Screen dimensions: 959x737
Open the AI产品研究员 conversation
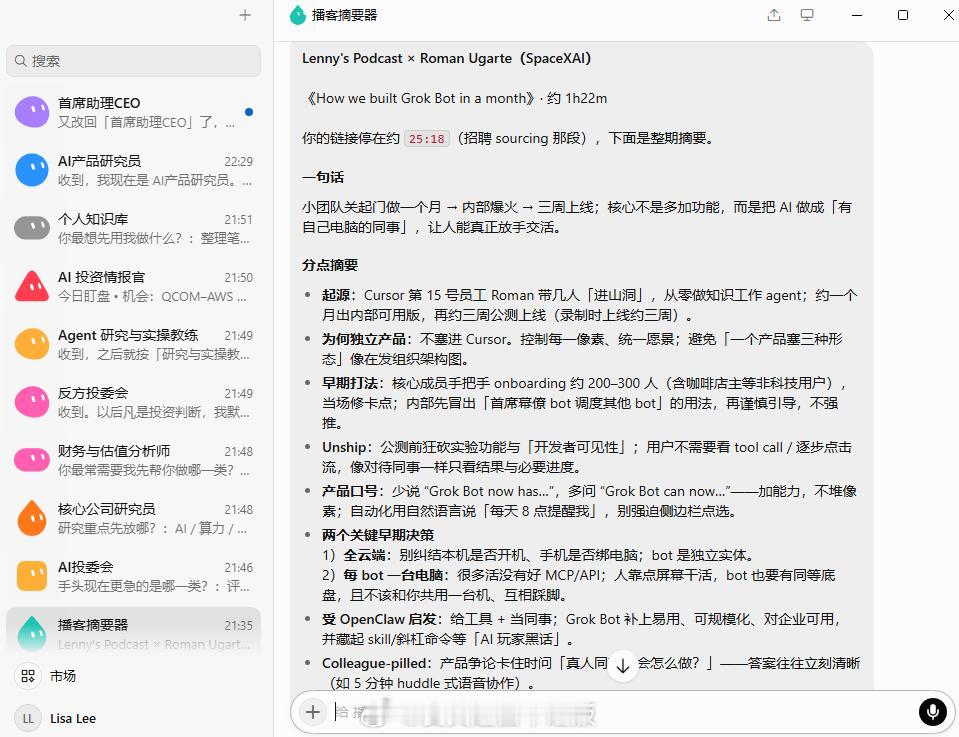(x=133, y=170)
